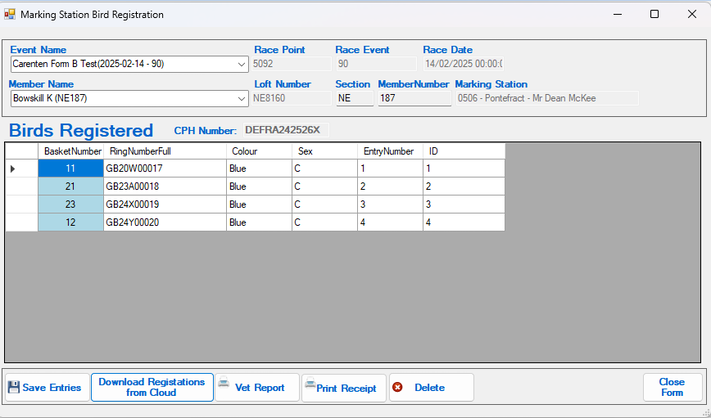Select basket number cell 23

[71, 204]
